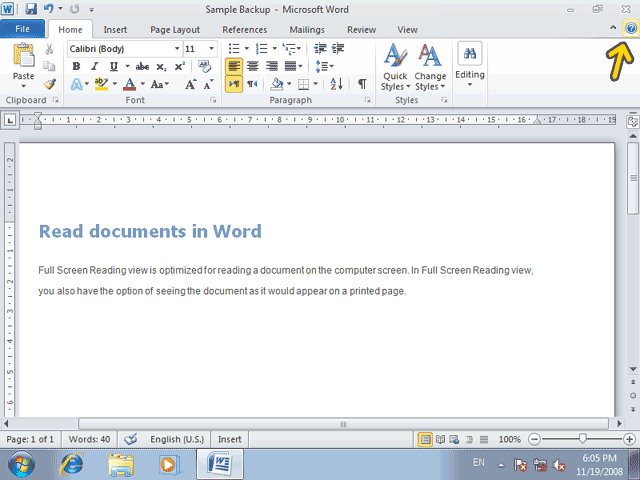Select the Format Painter brush
The height and width of the screenshot is (480, 640).
(x=49, y=84)
